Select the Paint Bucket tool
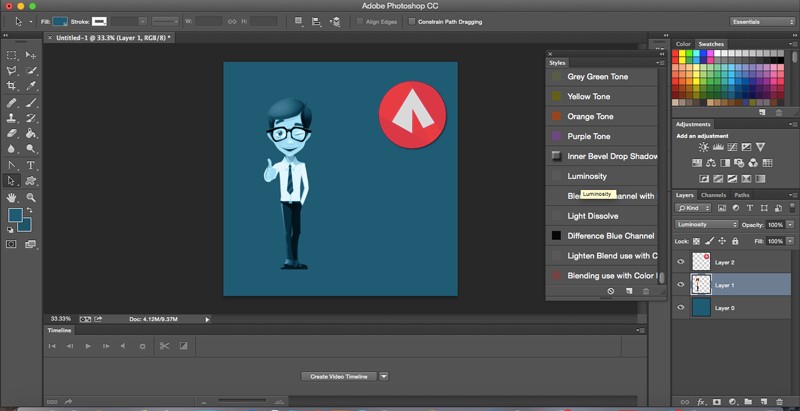This screenshot has height=411, width=800. 31,134
